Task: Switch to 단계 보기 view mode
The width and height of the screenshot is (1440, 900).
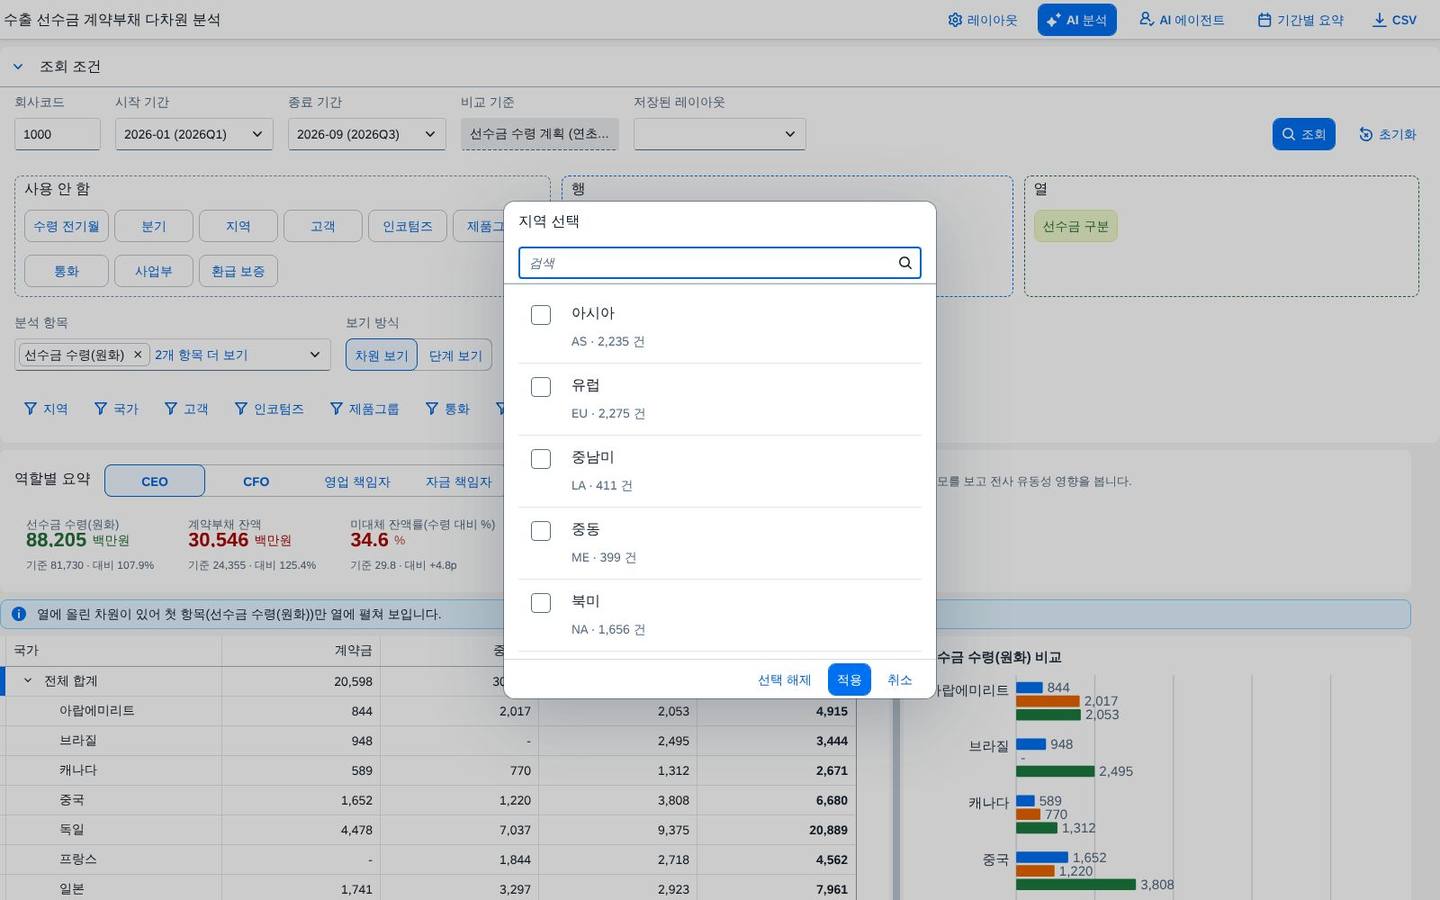Action: (x=455, y=355)
